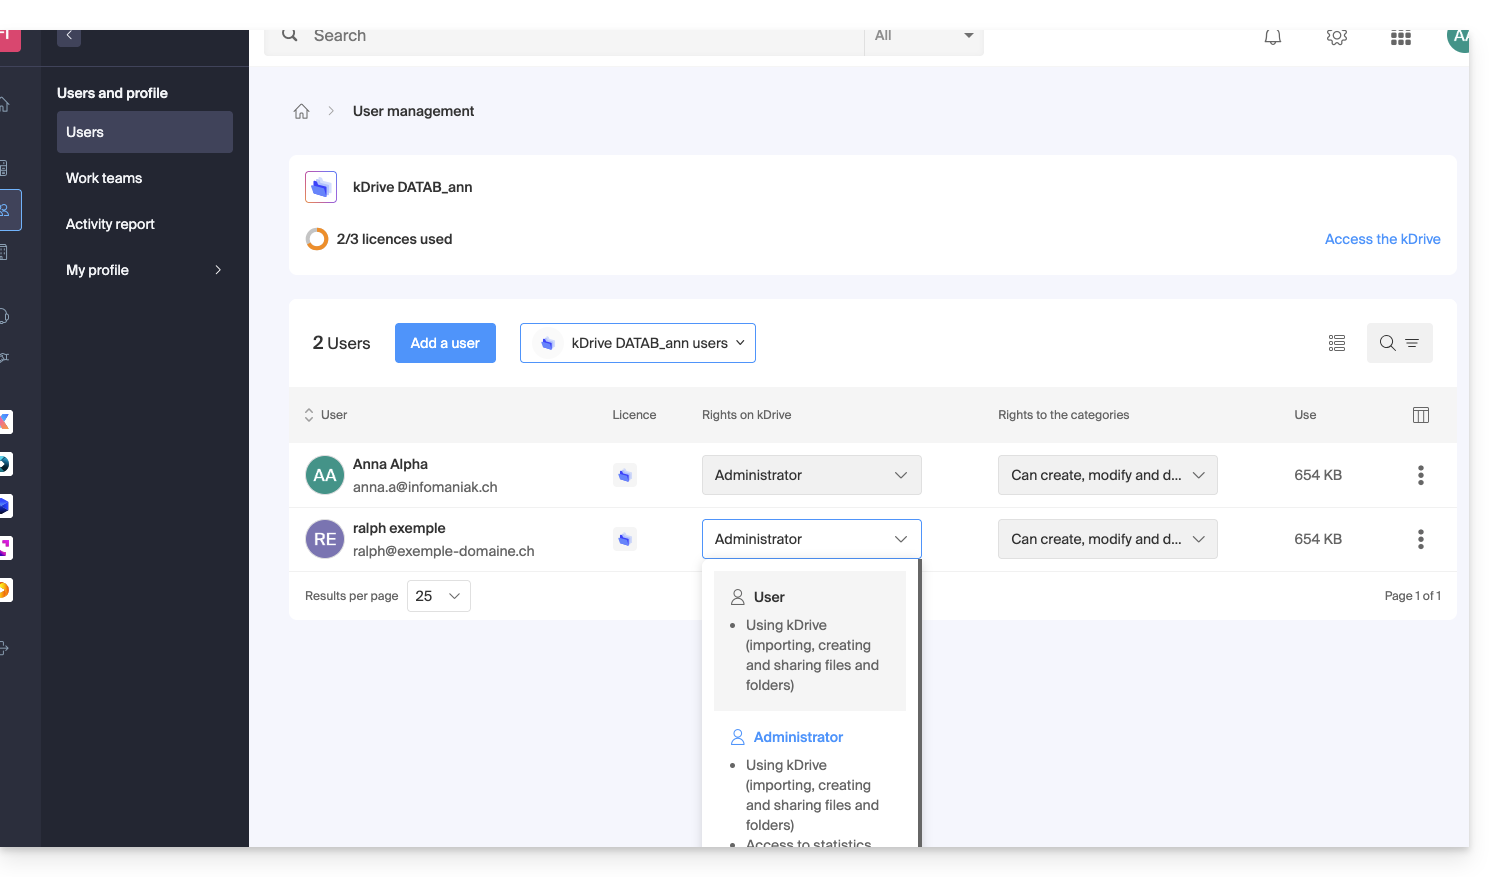
Task: Open ralph exemple's category rights dropdown
Action: [x=1107, y=539]
